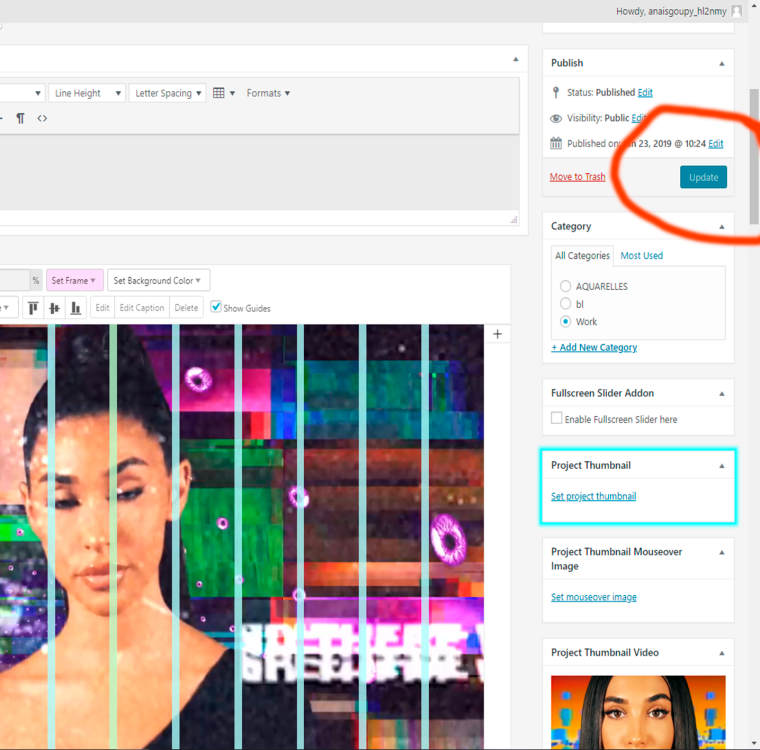
Task: Open the Formats menu
Action: pos(268,93)
